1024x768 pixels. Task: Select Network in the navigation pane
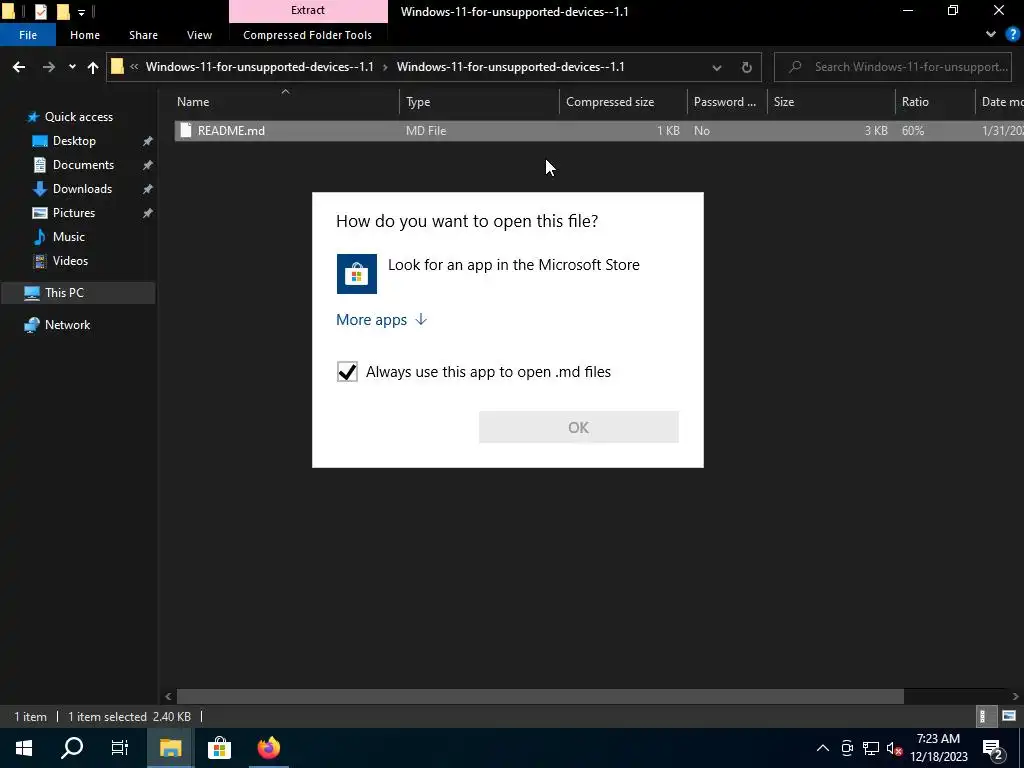coord(67,325)
